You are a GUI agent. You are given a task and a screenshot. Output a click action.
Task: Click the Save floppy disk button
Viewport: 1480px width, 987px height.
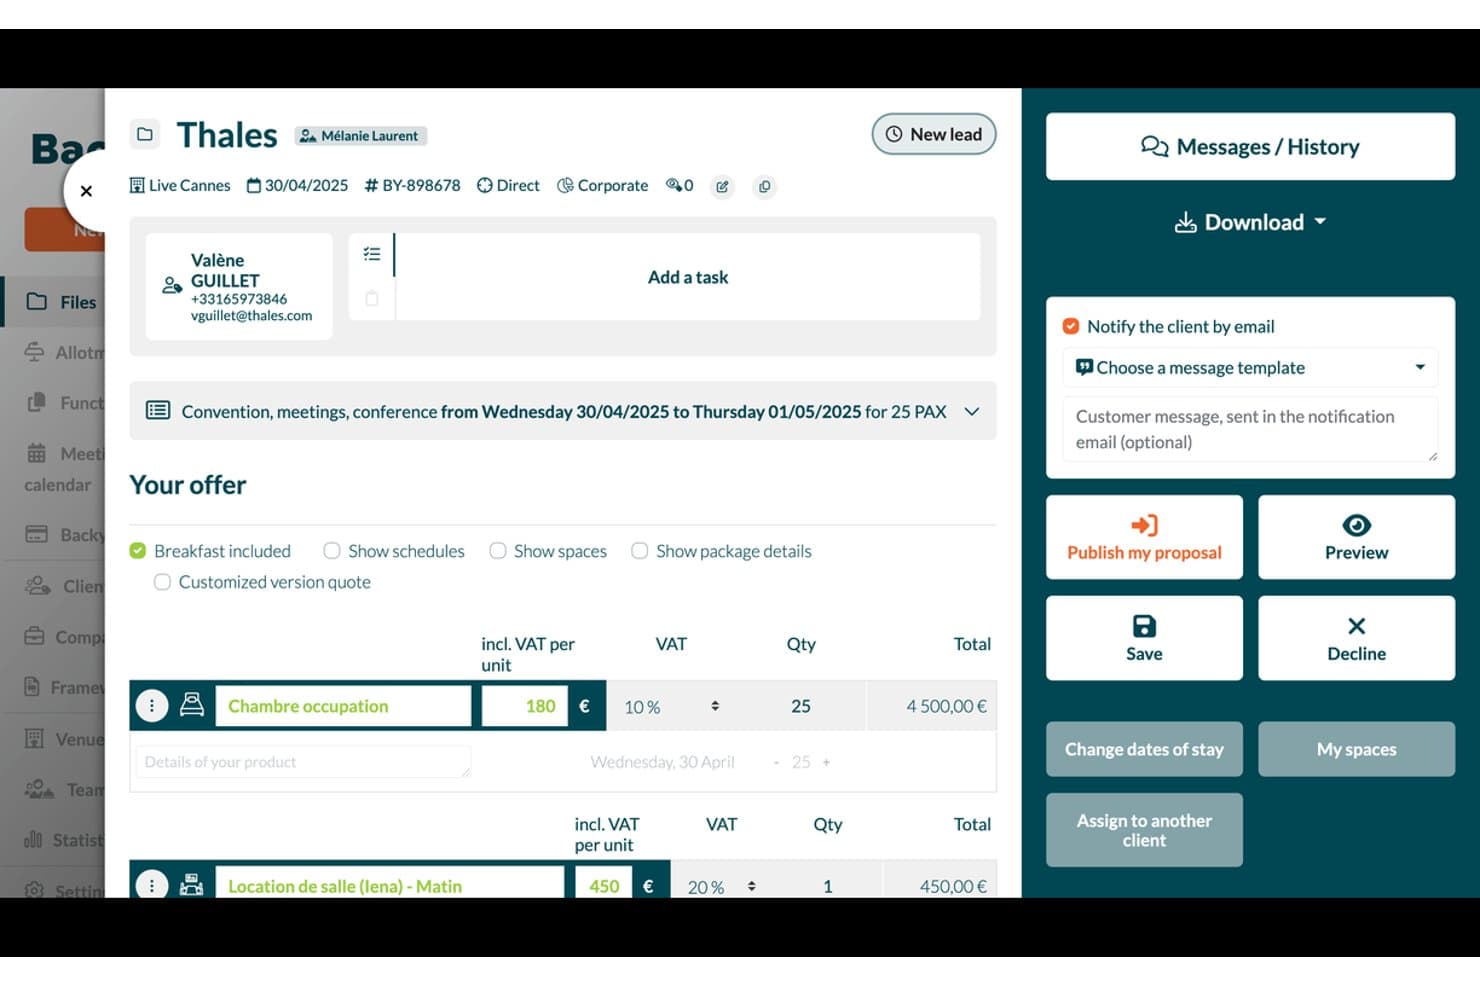click(x=1144, y=638)
